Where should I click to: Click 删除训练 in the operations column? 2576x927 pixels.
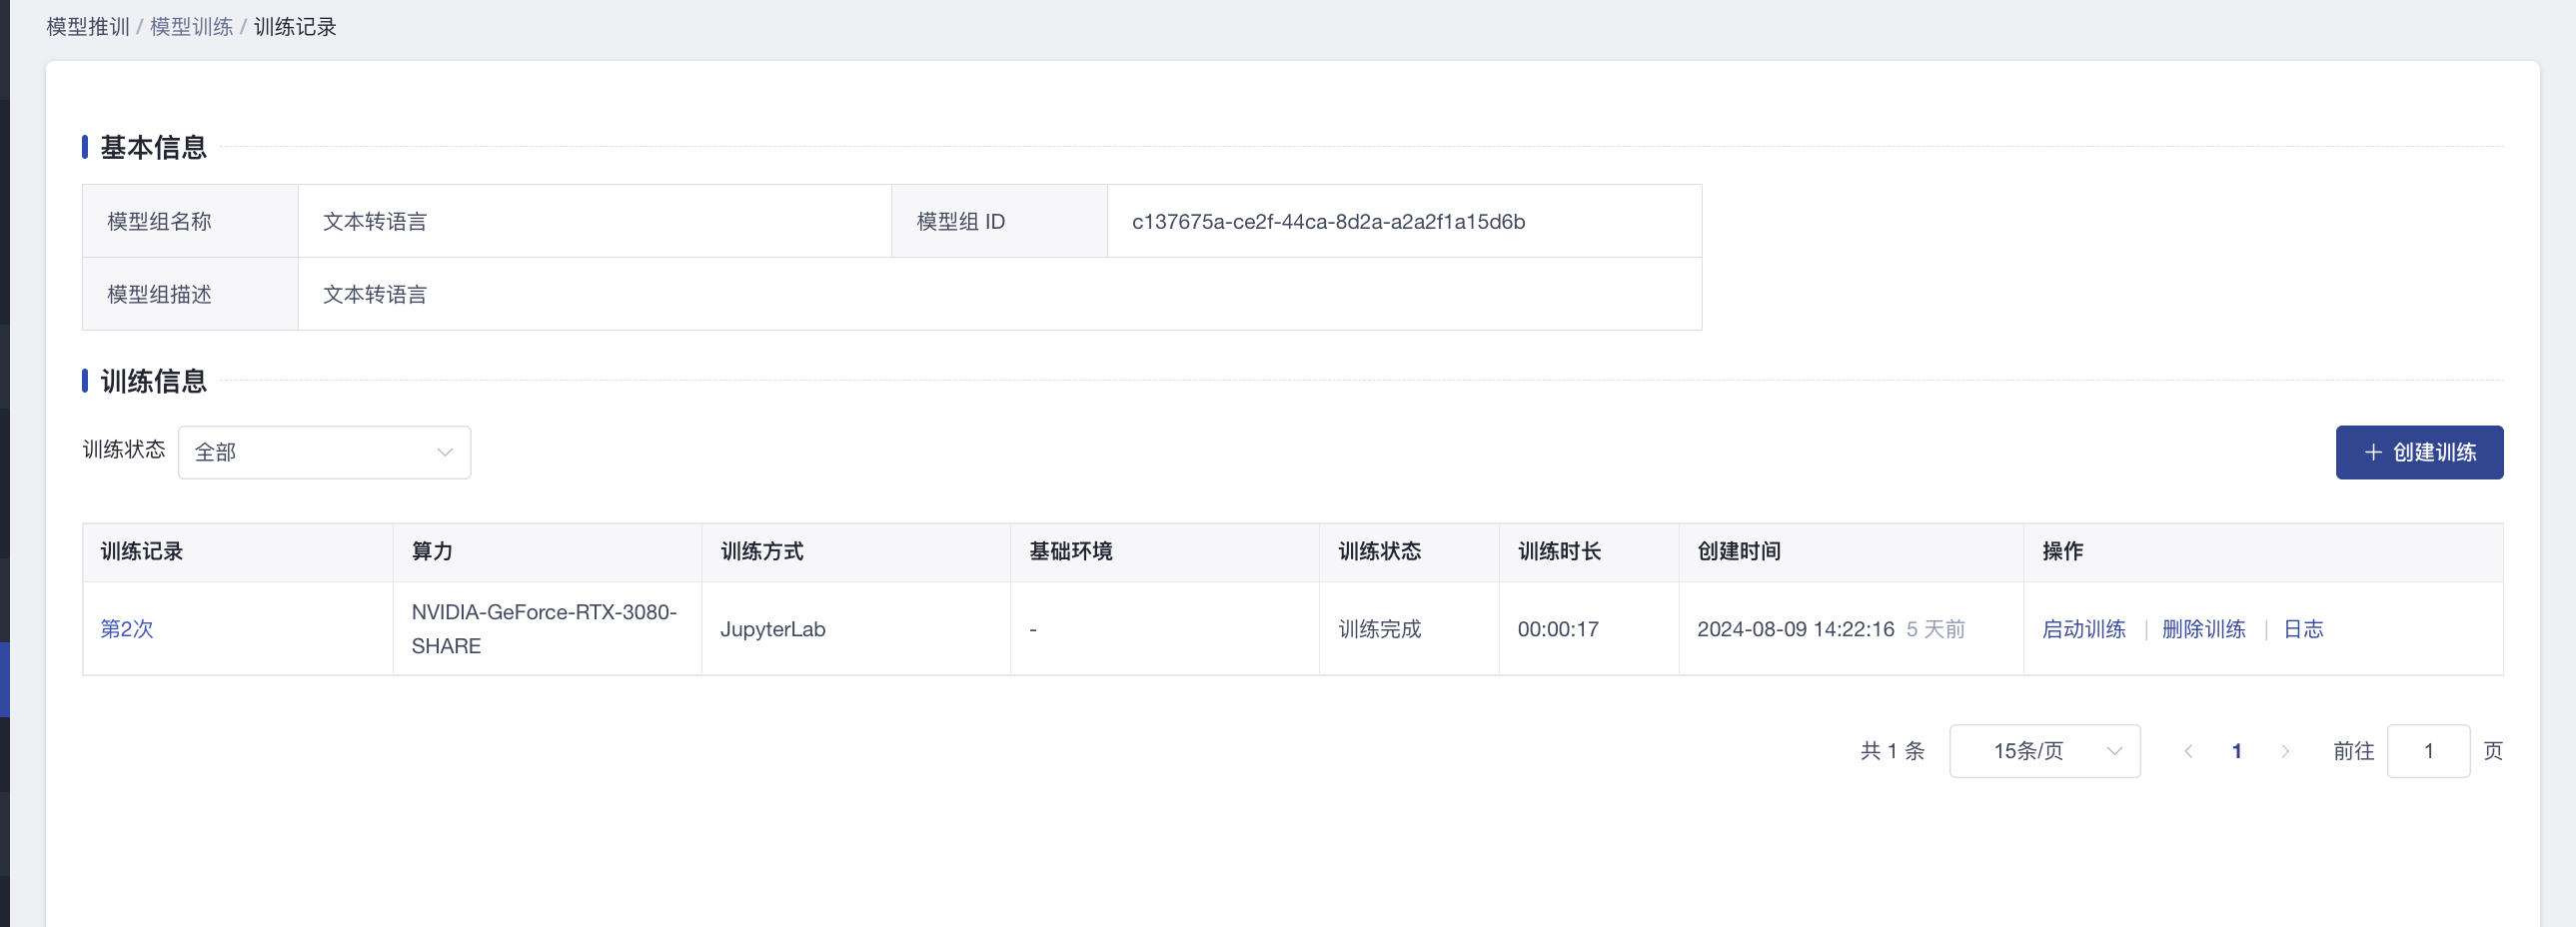(x=2203, y=629)
